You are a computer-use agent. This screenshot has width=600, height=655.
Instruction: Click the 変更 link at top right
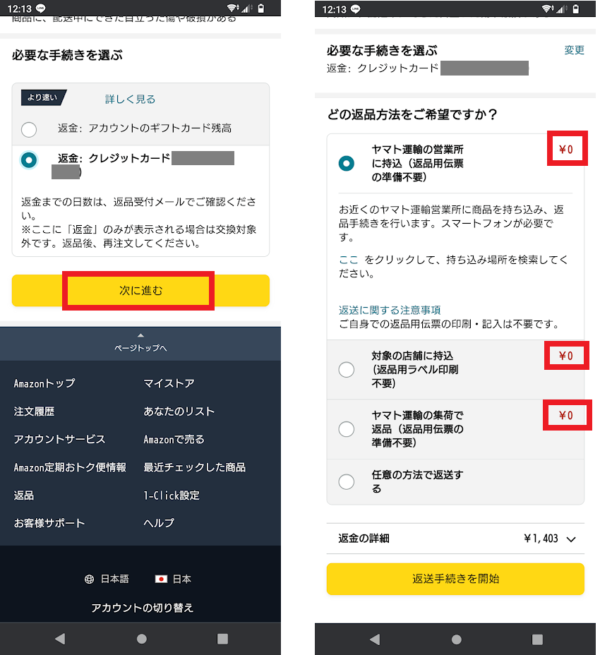coord(574,50)
